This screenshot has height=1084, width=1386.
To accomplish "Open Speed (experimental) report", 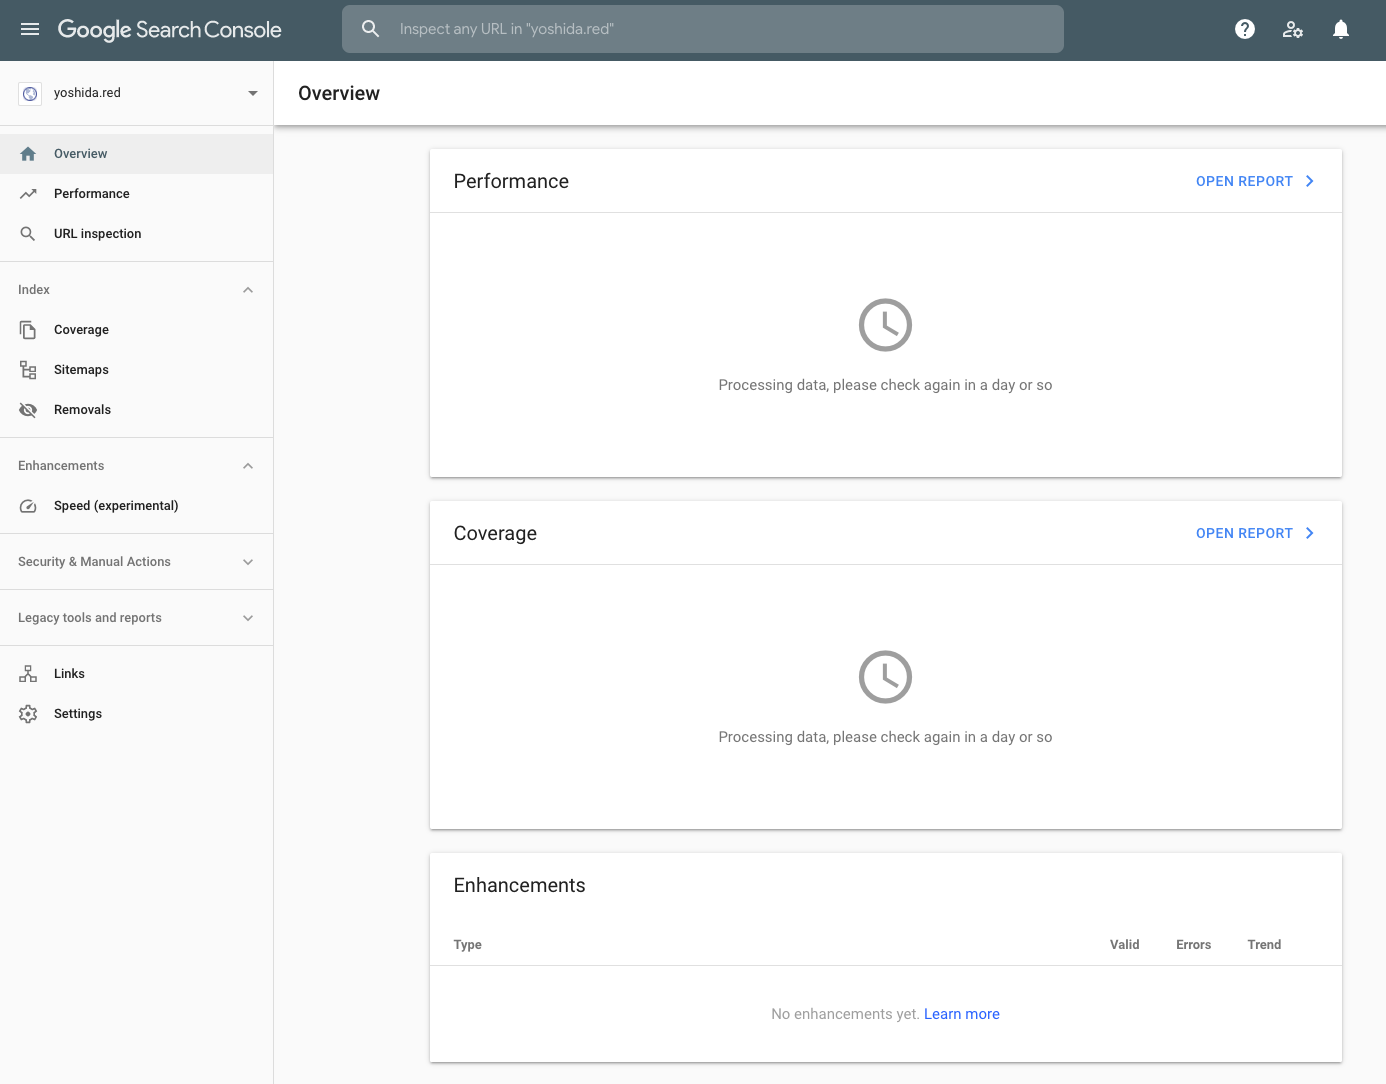I will (x=136, y=506).
